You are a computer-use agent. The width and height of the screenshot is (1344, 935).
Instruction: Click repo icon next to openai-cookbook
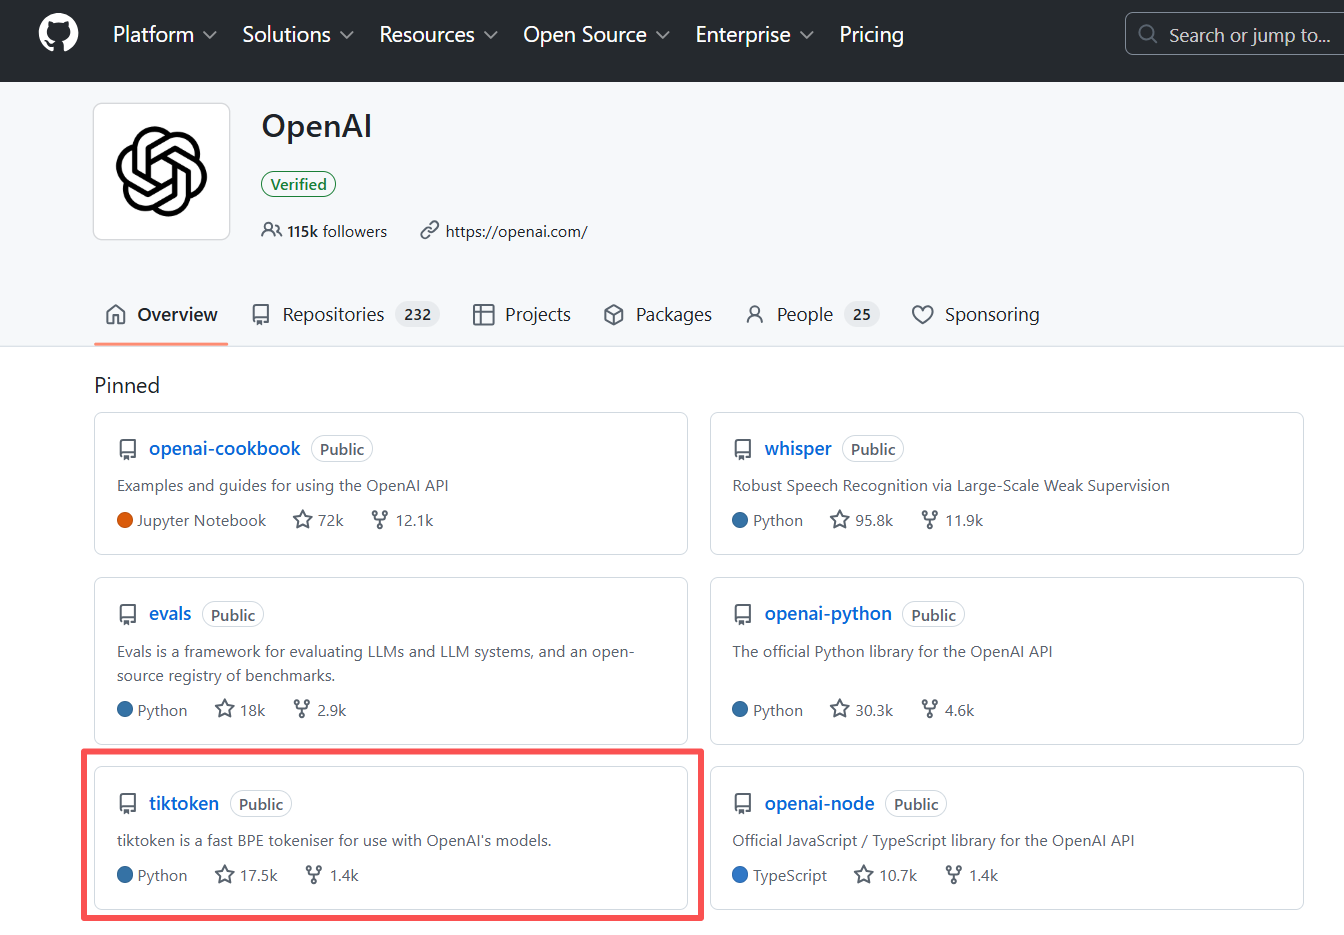pos(128,449)
